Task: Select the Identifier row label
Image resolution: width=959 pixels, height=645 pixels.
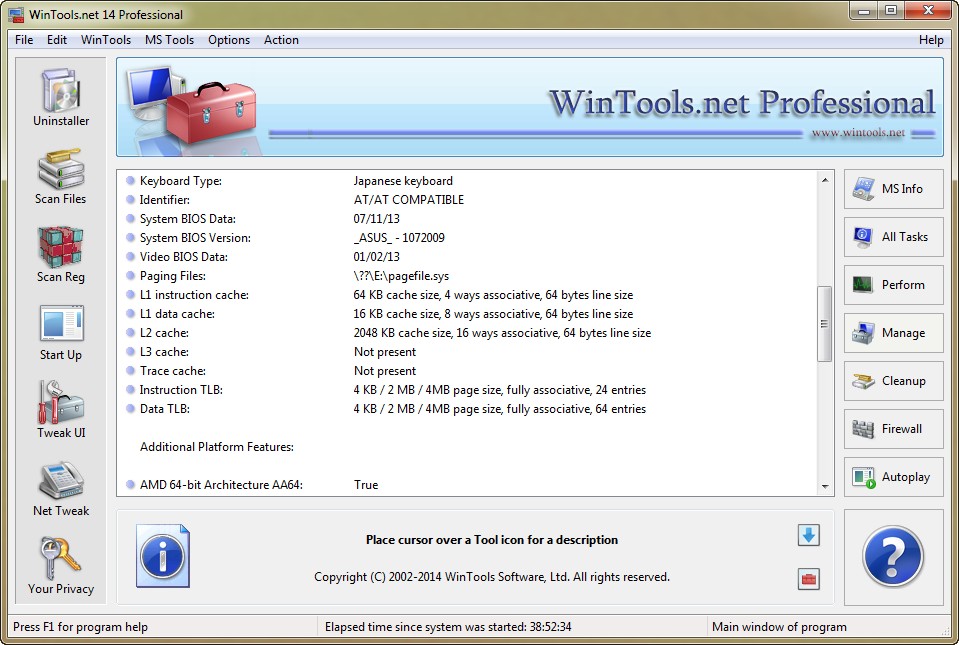Action: coord(165,200)
